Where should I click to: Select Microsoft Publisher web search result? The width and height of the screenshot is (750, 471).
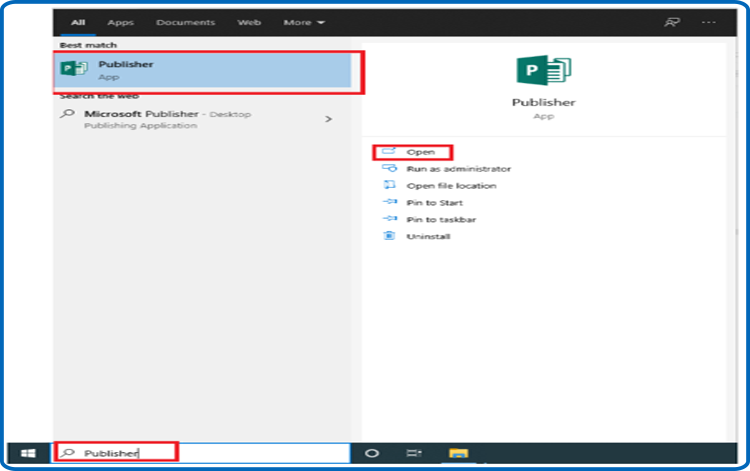[201, 119]
